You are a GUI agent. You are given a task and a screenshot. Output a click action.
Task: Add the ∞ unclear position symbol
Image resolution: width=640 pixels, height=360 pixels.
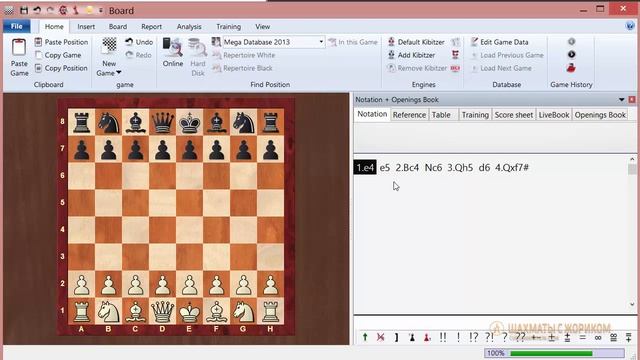point(598,338)
